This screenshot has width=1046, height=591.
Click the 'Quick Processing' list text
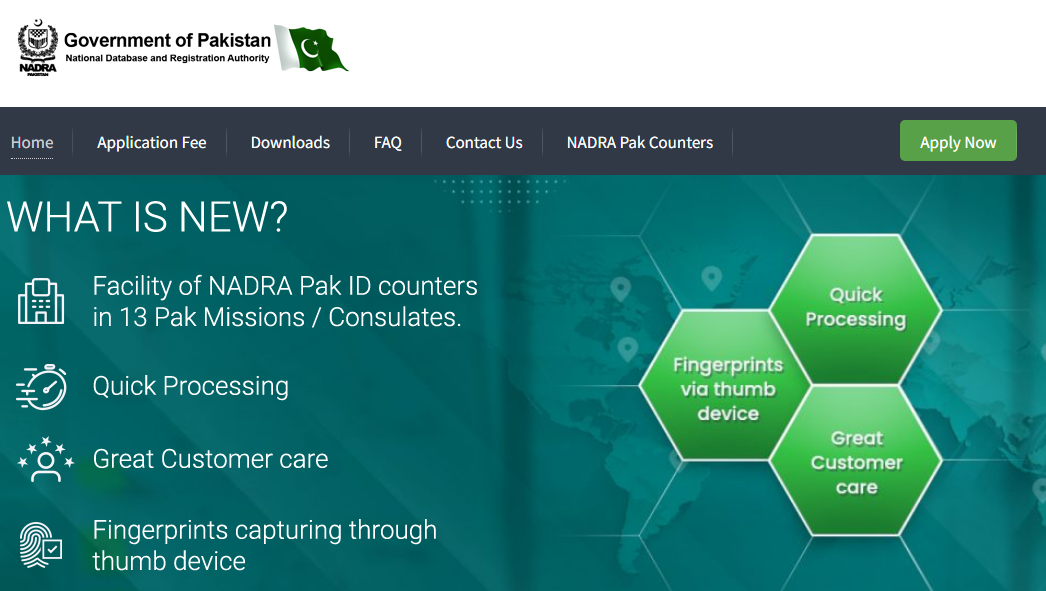click(191, 386)
